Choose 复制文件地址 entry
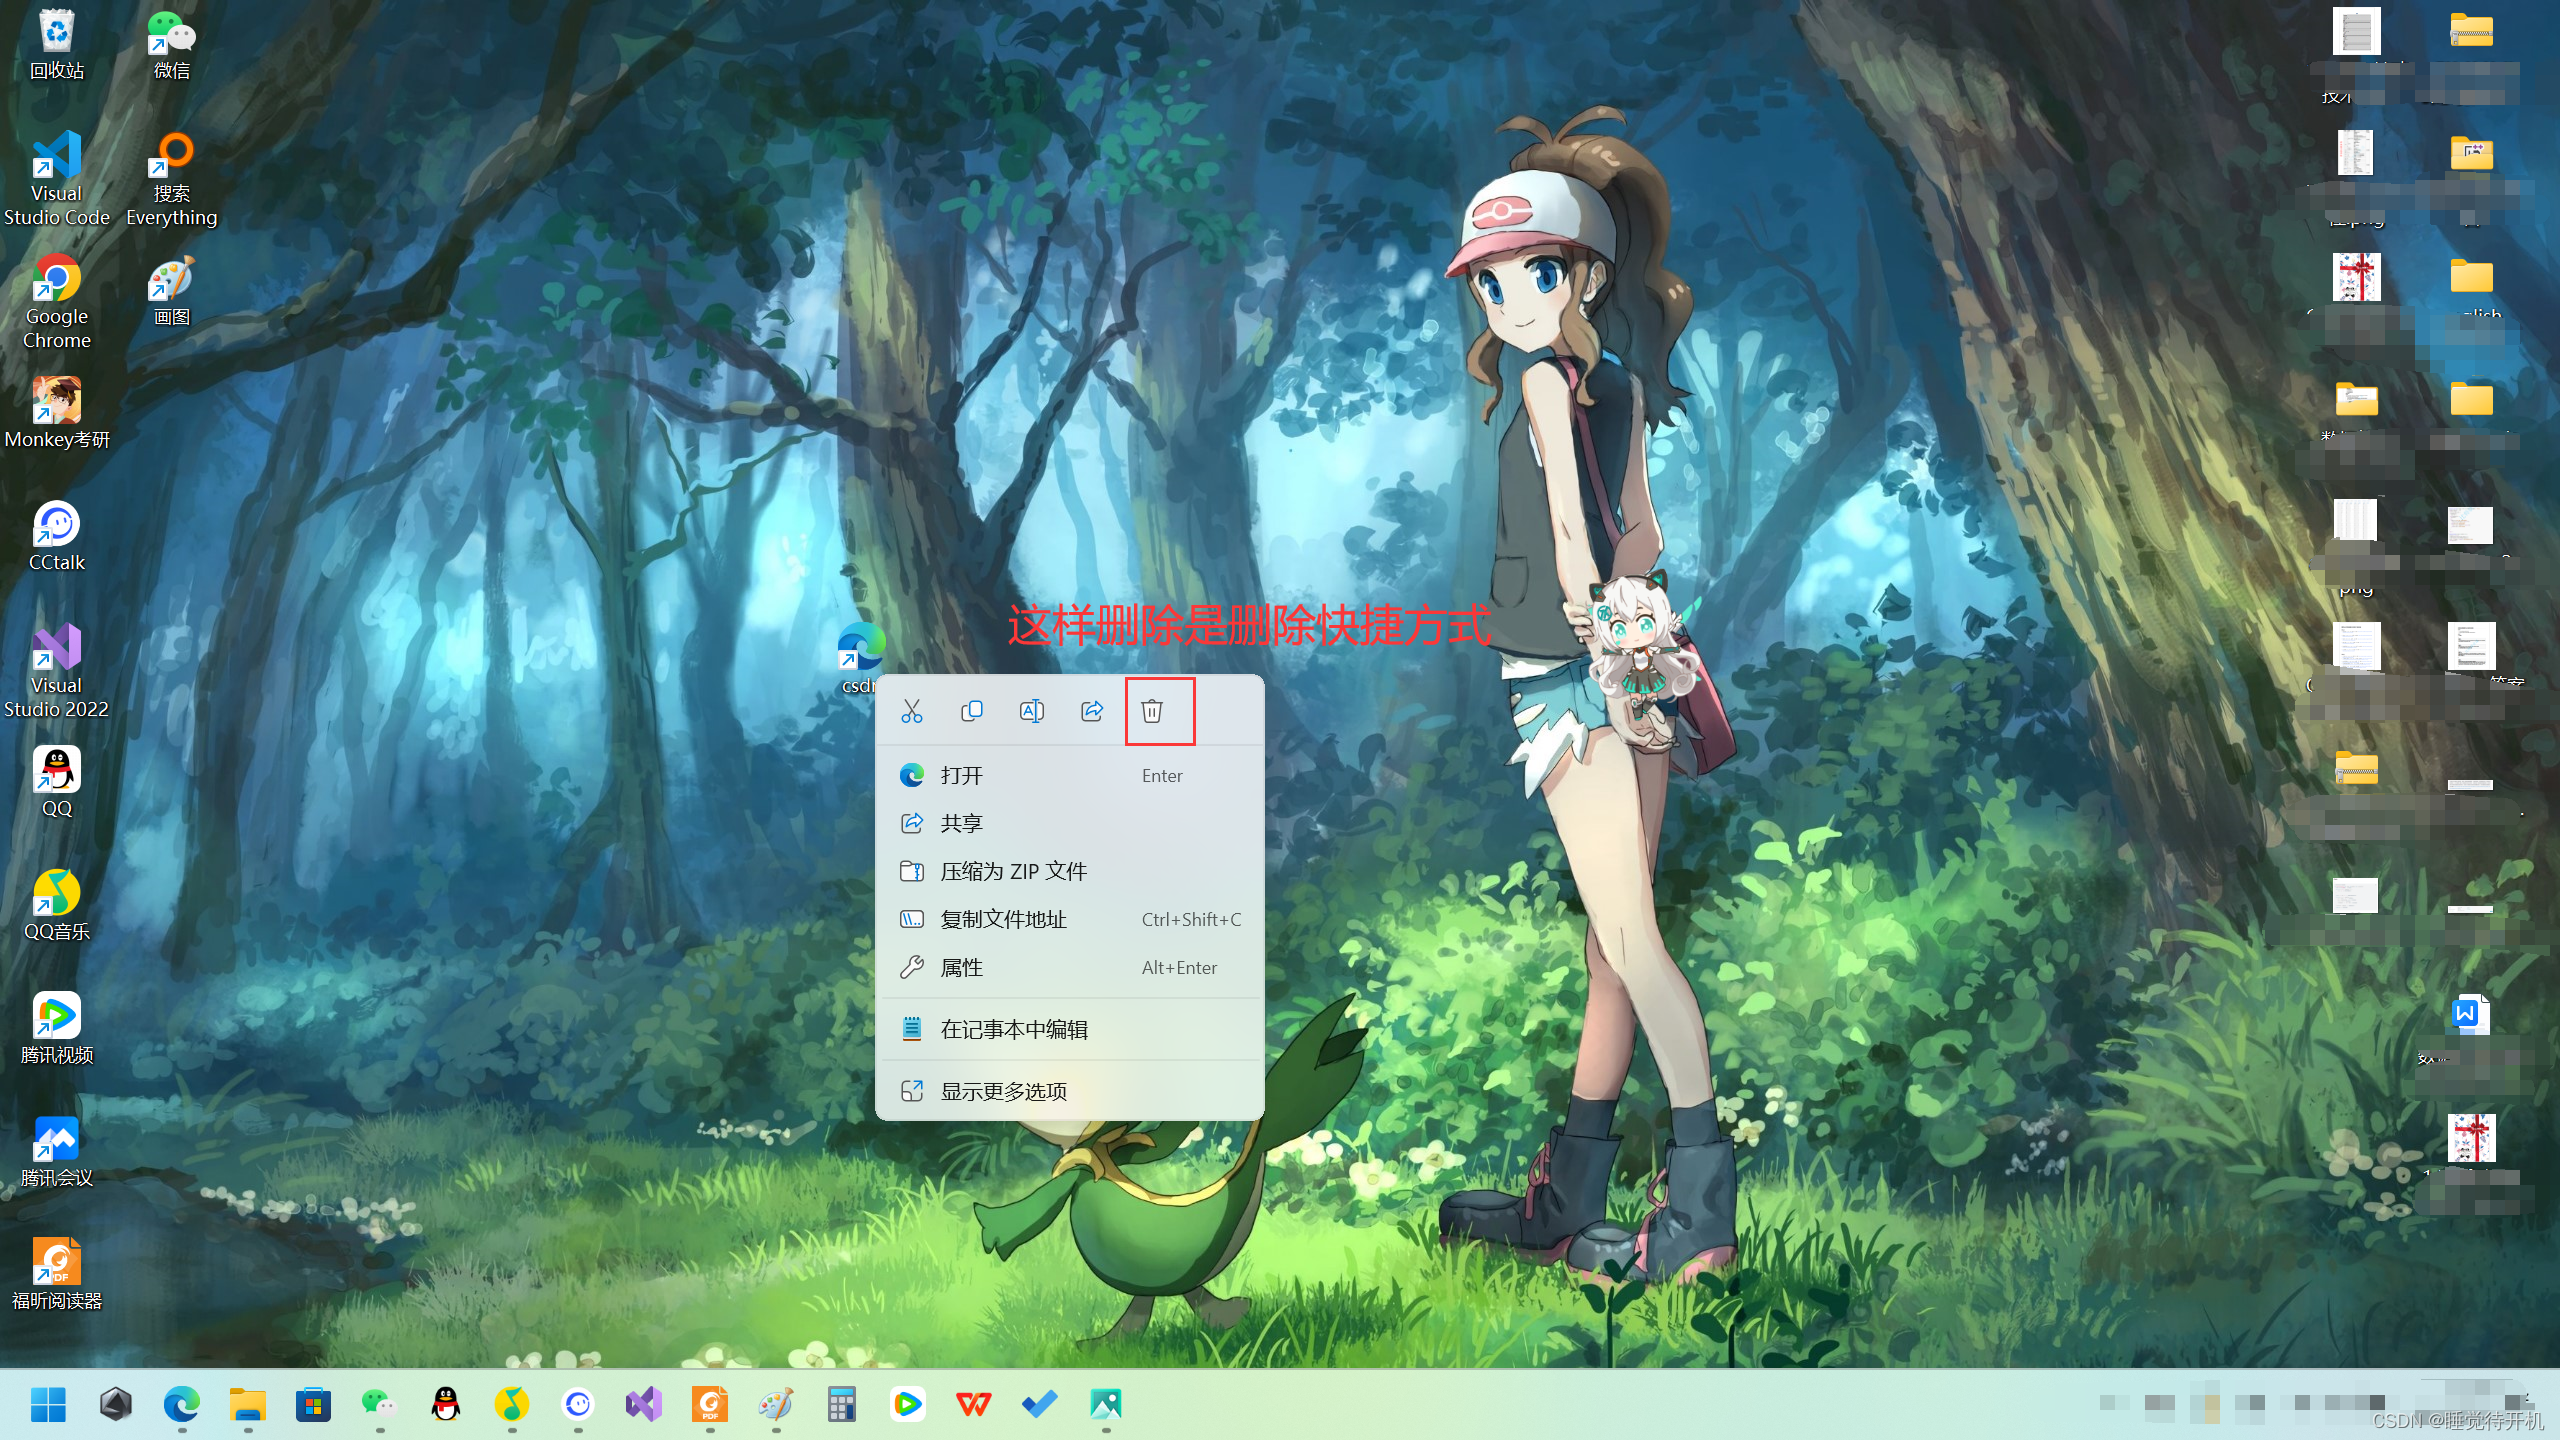Viewport: 2560px width, 1440px height. tap(1070, 919)
